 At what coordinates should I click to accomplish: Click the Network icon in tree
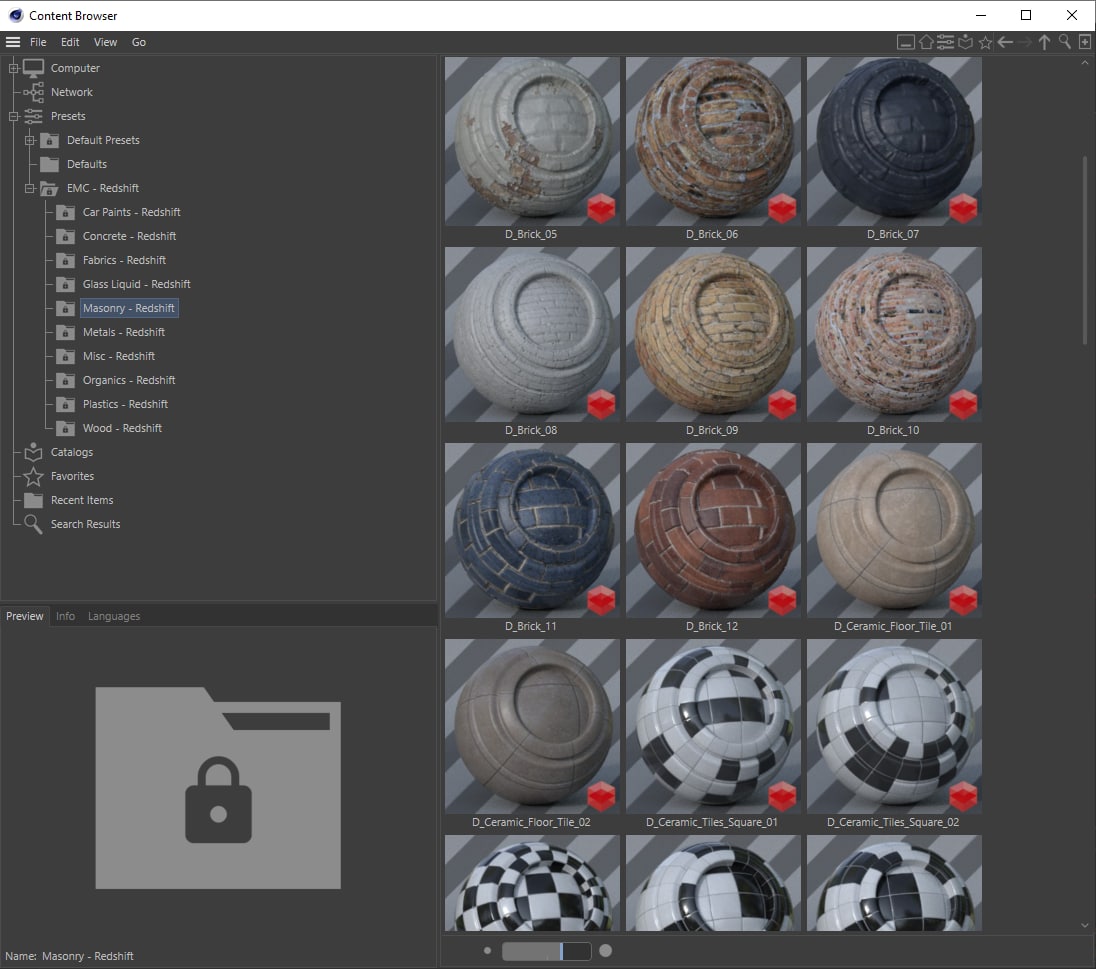[x=33, y=92]
